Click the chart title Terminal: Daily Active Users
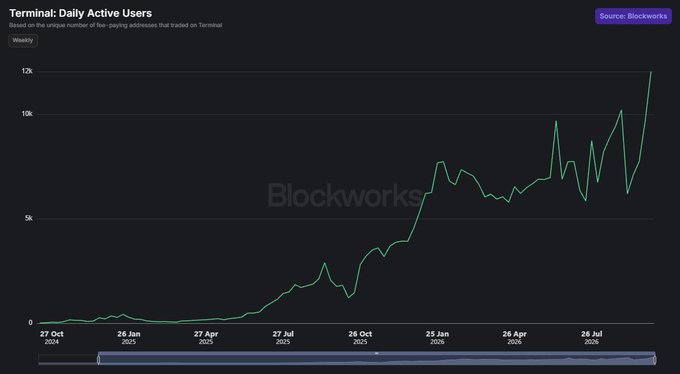Screen dimensions: 680x374 81,13
